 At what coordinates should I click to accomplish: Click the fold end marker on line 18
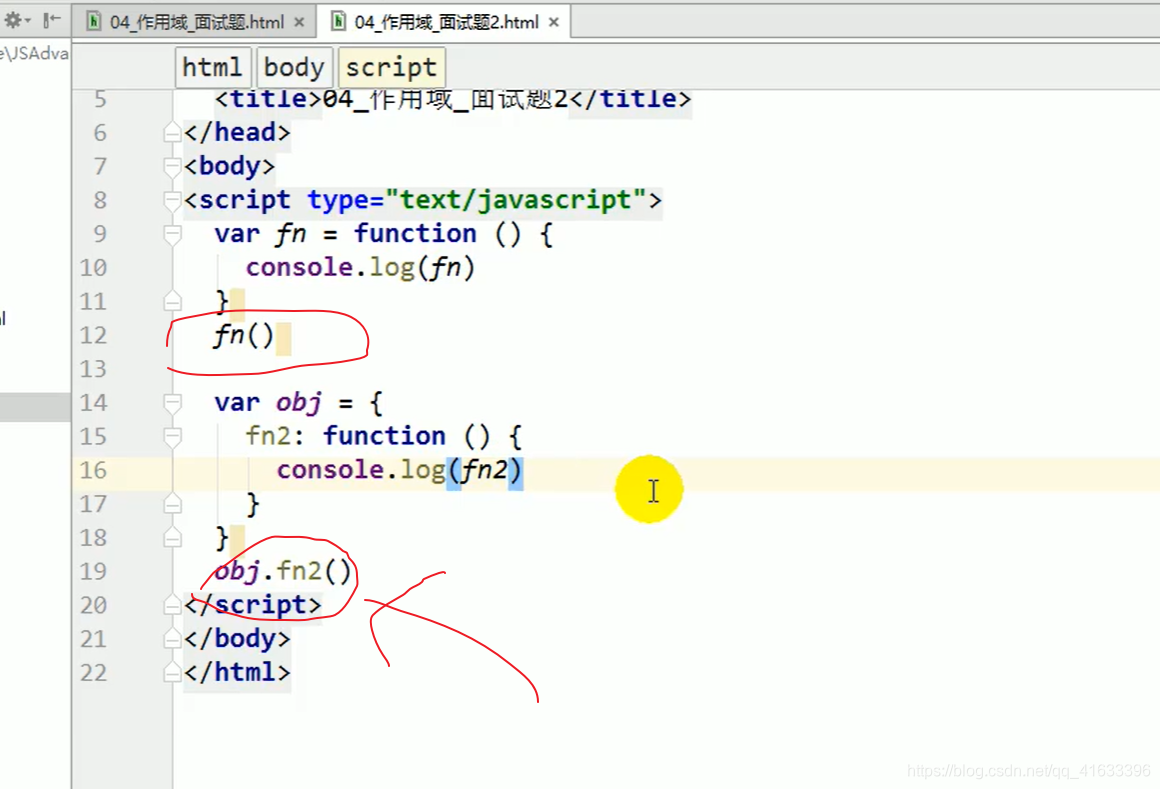172,538
